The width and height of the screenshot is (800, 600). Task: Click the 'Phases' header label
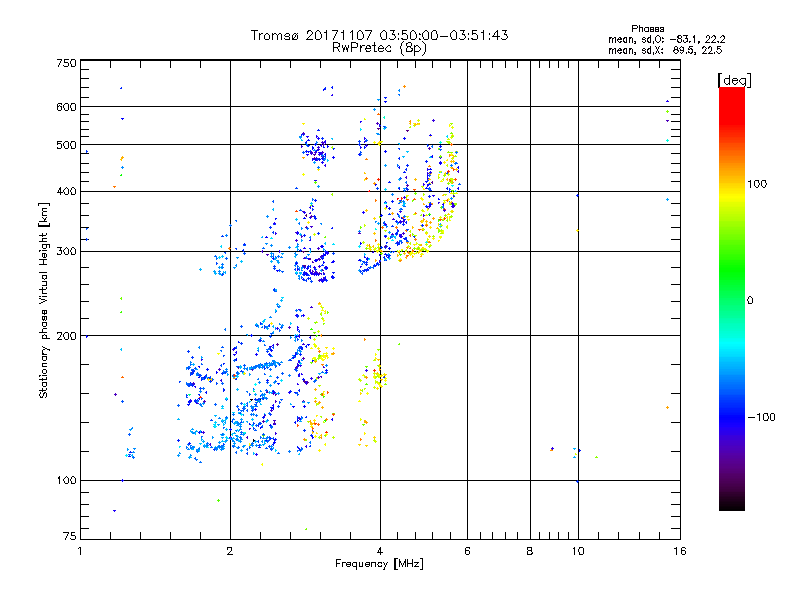[647, 29]
